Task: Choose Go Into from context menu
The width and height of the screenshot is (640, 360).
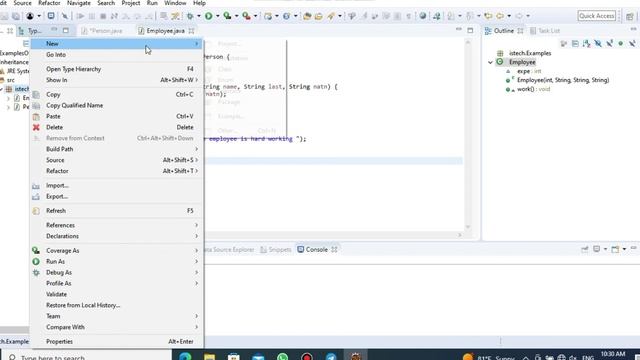Action: pos(118,54)
